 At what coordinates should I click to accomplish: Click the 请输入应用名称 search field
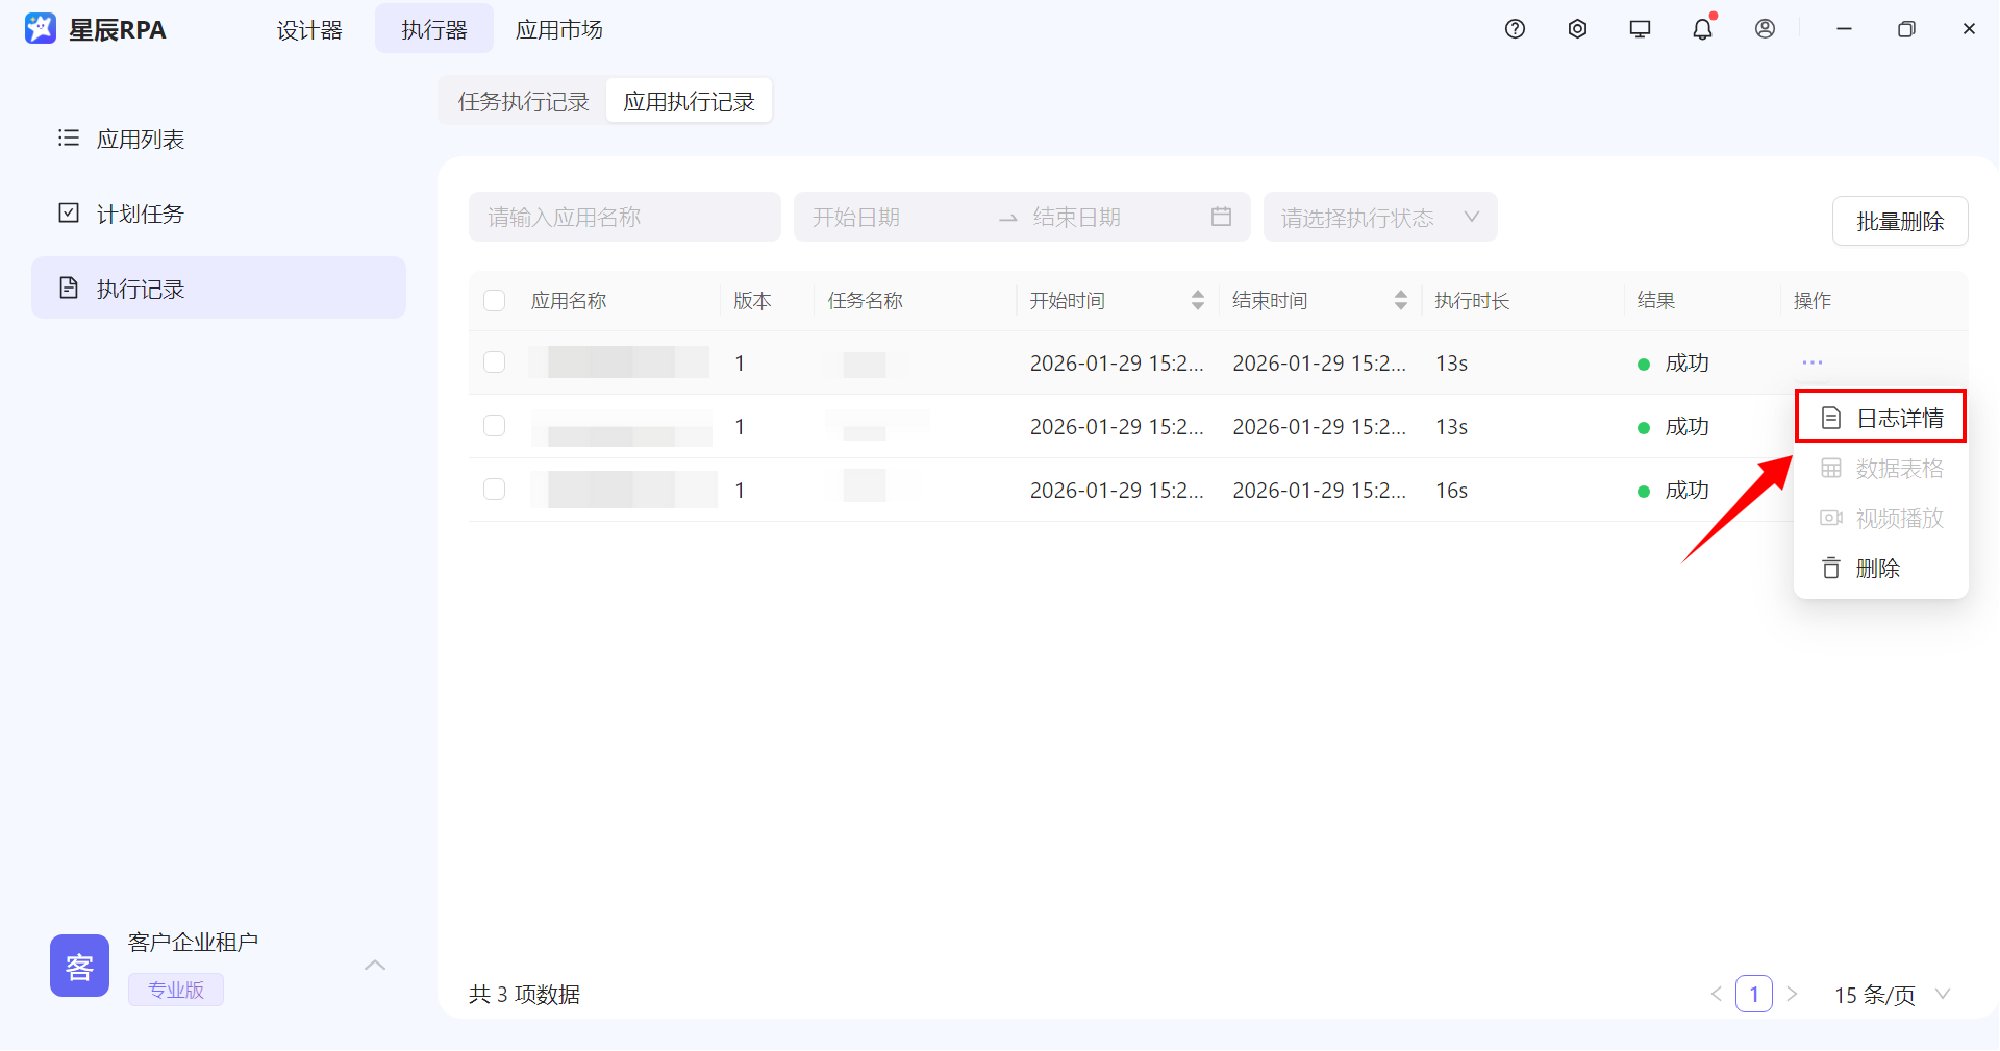(624, 217)
